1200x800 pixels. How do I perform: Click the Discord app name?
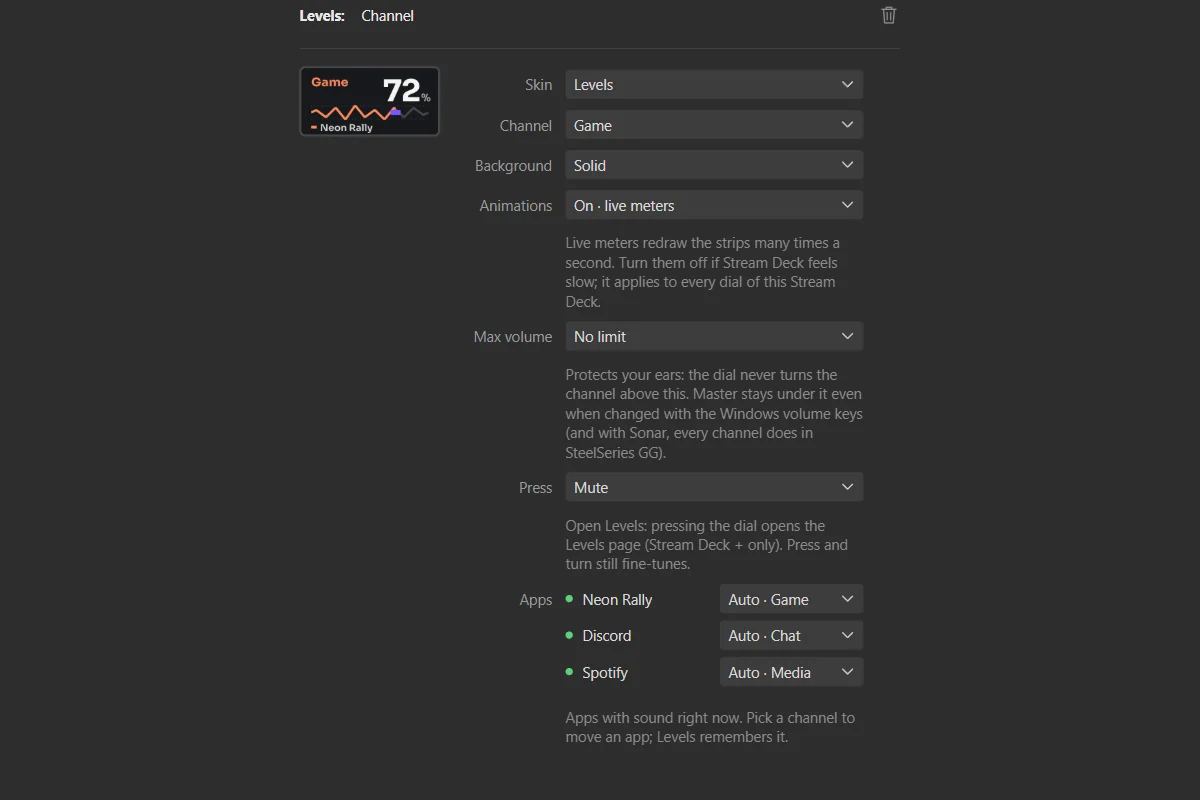[607, 636]
